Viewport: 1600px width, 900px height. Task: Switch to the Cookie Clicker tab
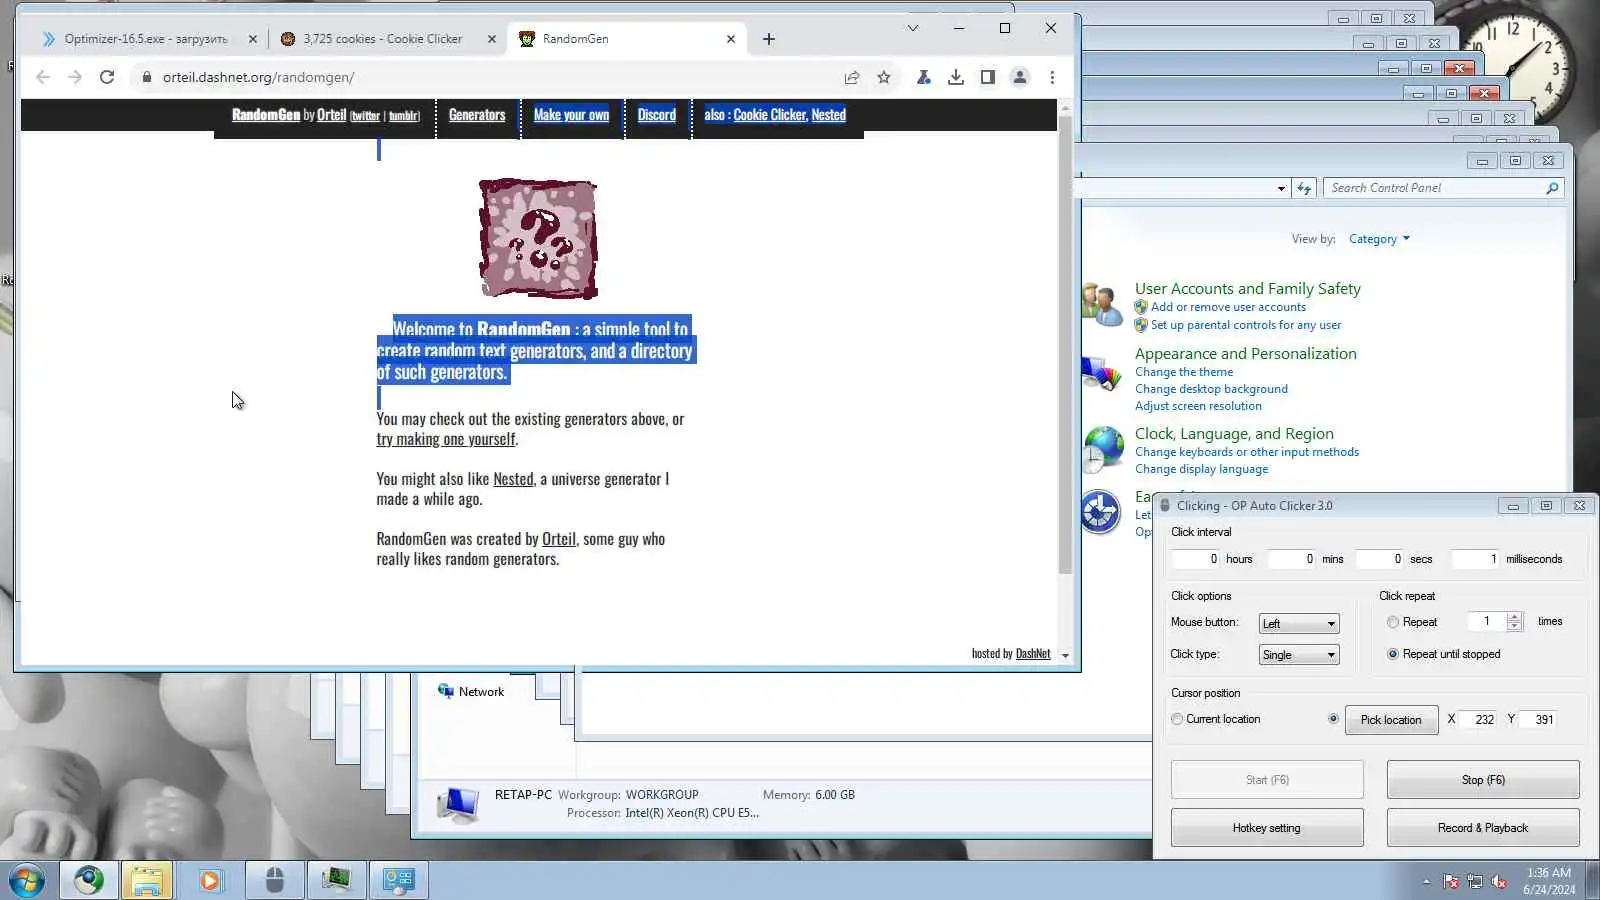(383, 39)
